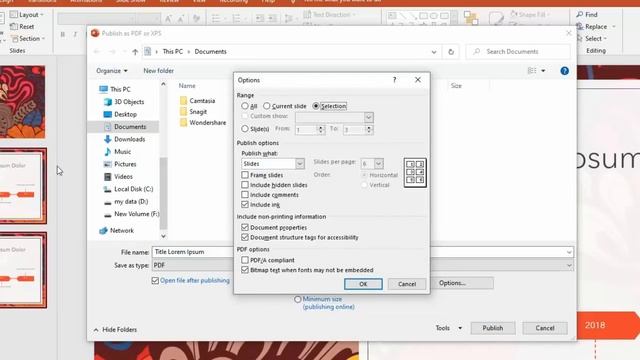Open the Select dropdown in Editing group
The image size is (640, 360).
point(593,38)
